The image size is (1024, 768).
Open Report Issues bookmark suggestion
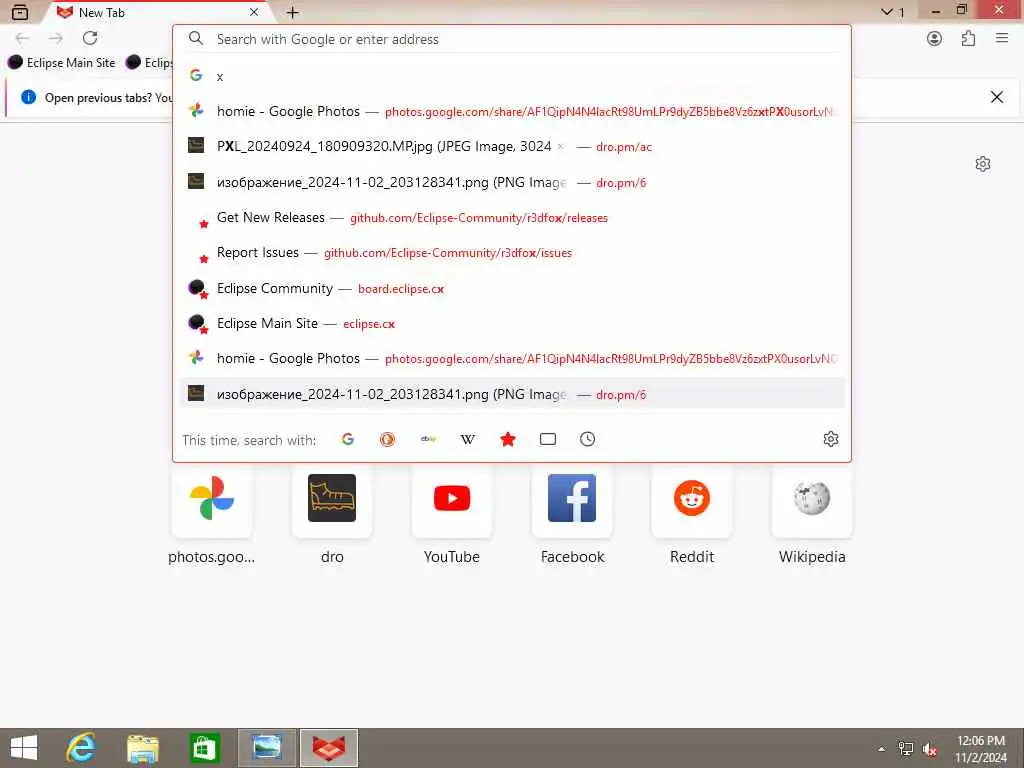tap(512, 253)
